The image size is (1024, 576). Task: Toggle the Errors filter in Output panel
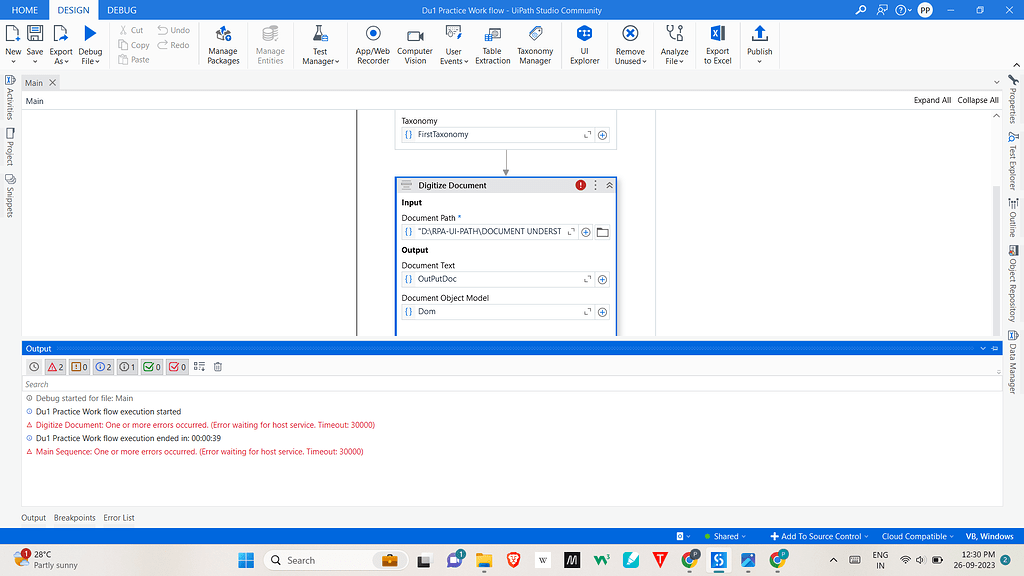pos(55,366)
